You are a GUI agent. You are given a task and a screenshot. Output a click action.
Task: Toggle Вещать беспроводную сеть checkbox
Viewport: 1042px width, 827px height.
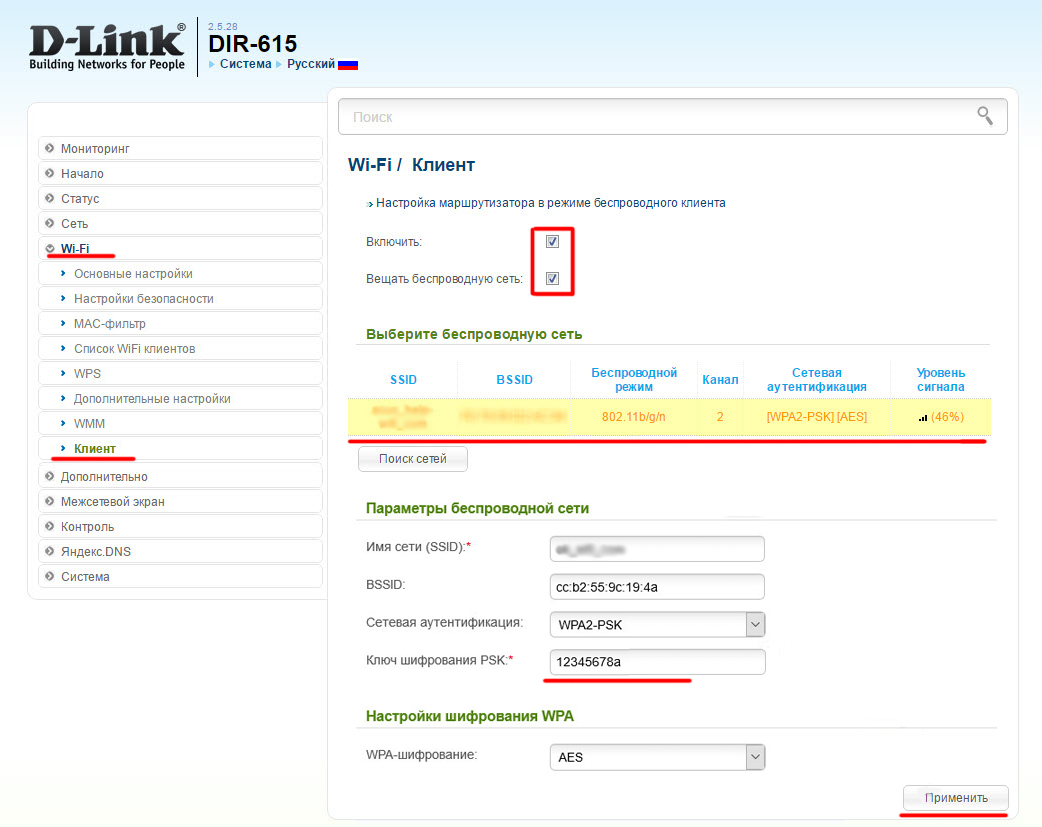pos(552,279)
